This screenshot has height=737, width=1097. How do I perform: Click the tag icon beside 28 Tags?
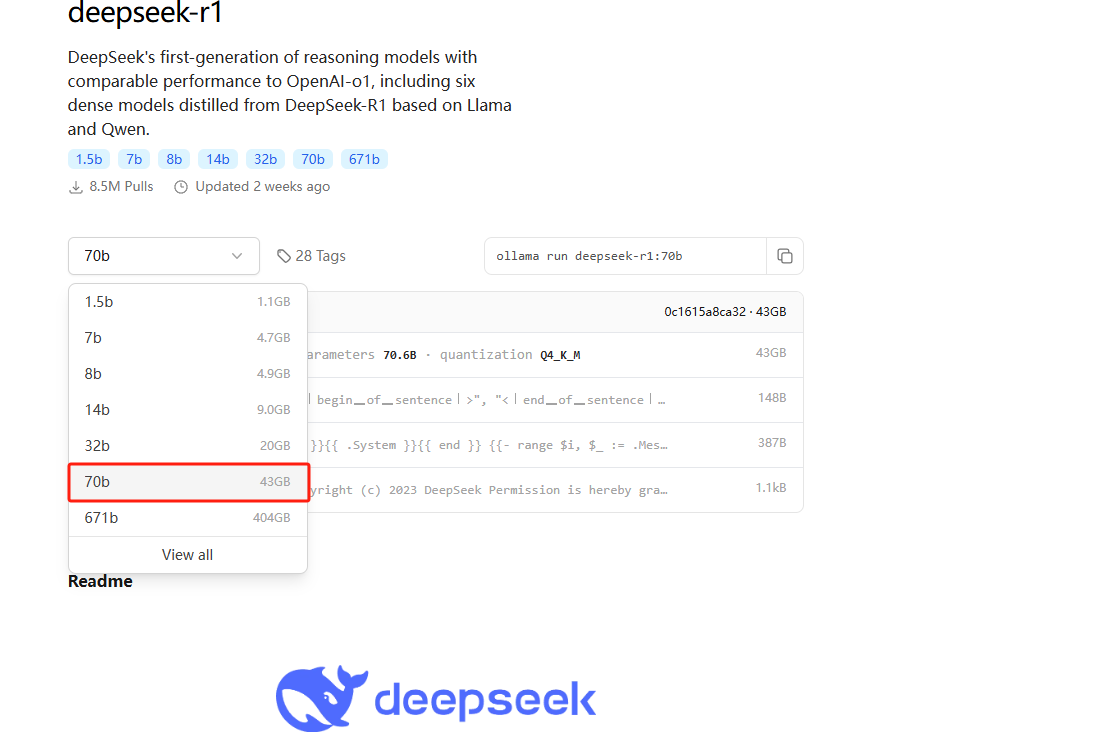284,256
